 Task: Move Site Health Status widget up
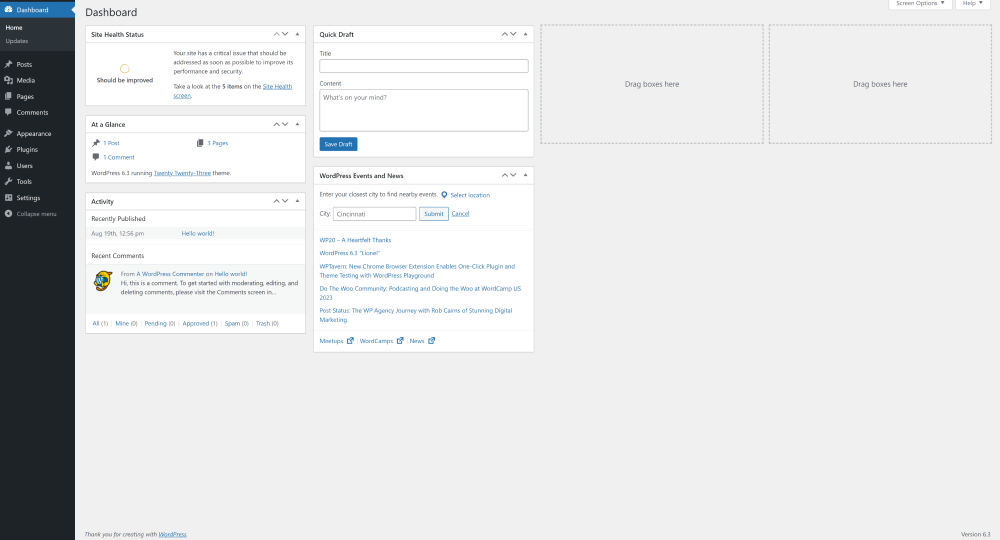point(276,34)
